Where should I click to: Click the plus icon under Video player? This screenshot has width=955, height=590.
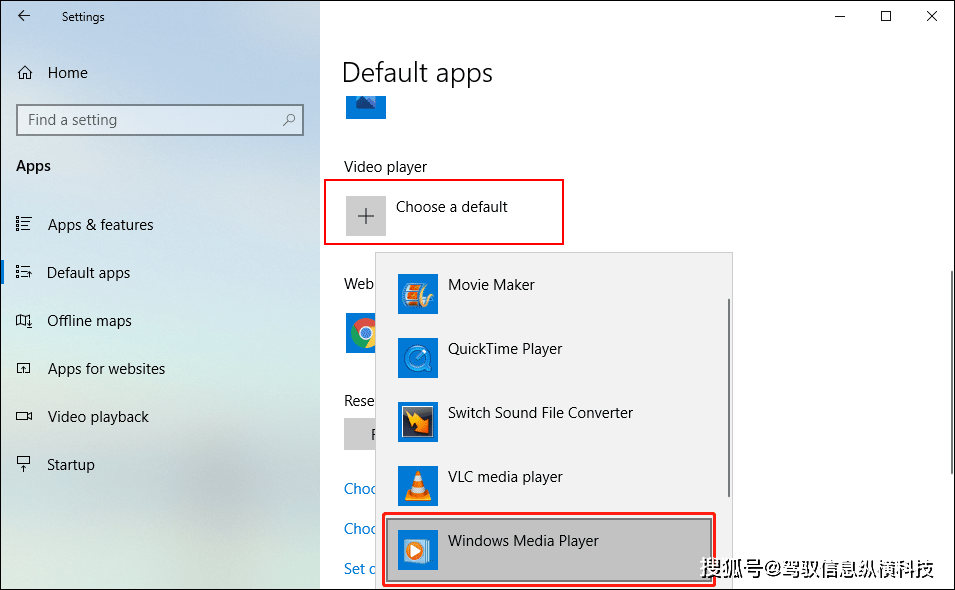pyautogui.click(x=366, y=216)
